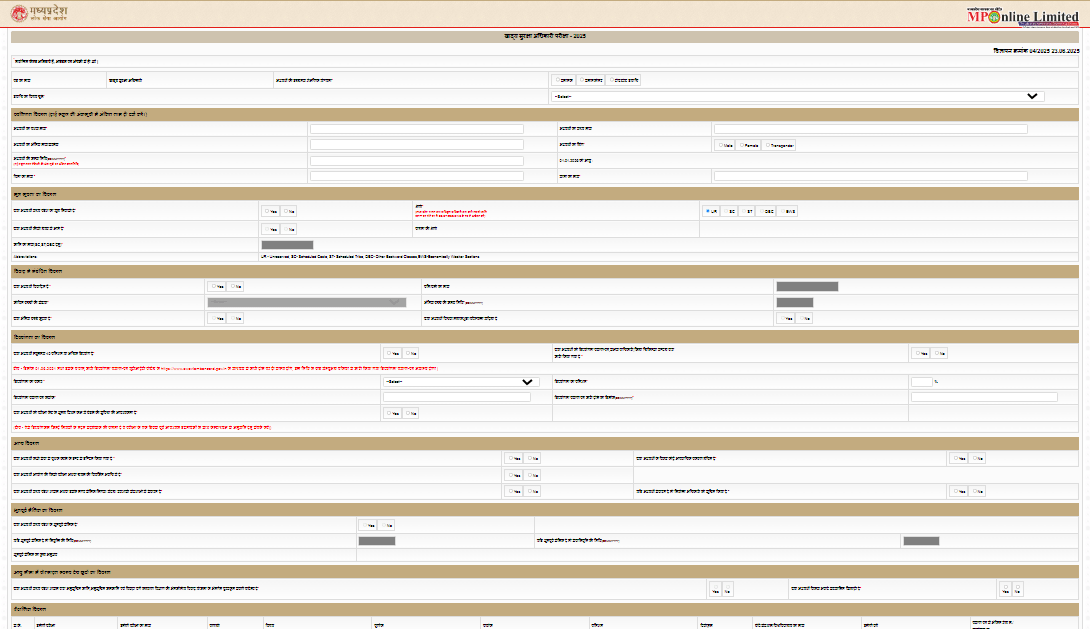The width and height of the screenshot is (1090, 629).
Task: Select third radio option beside the post name row
Action: pos(612,80)
